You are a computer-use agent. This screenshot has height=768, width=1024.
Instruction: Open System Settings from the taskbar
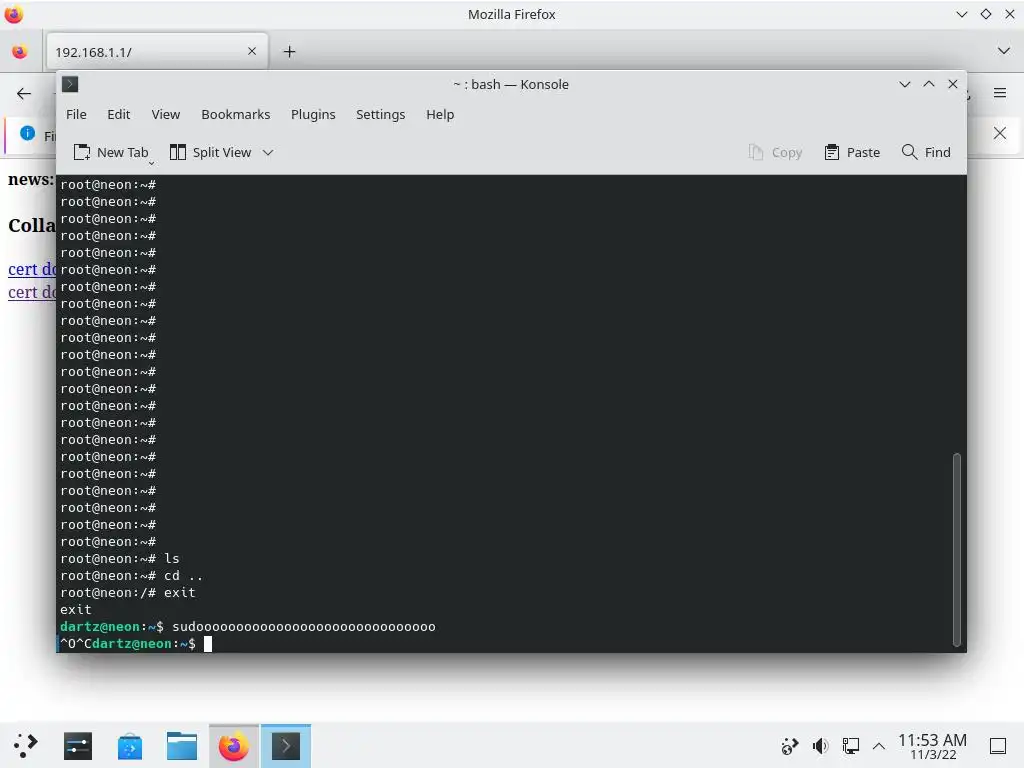pos(78,746)
